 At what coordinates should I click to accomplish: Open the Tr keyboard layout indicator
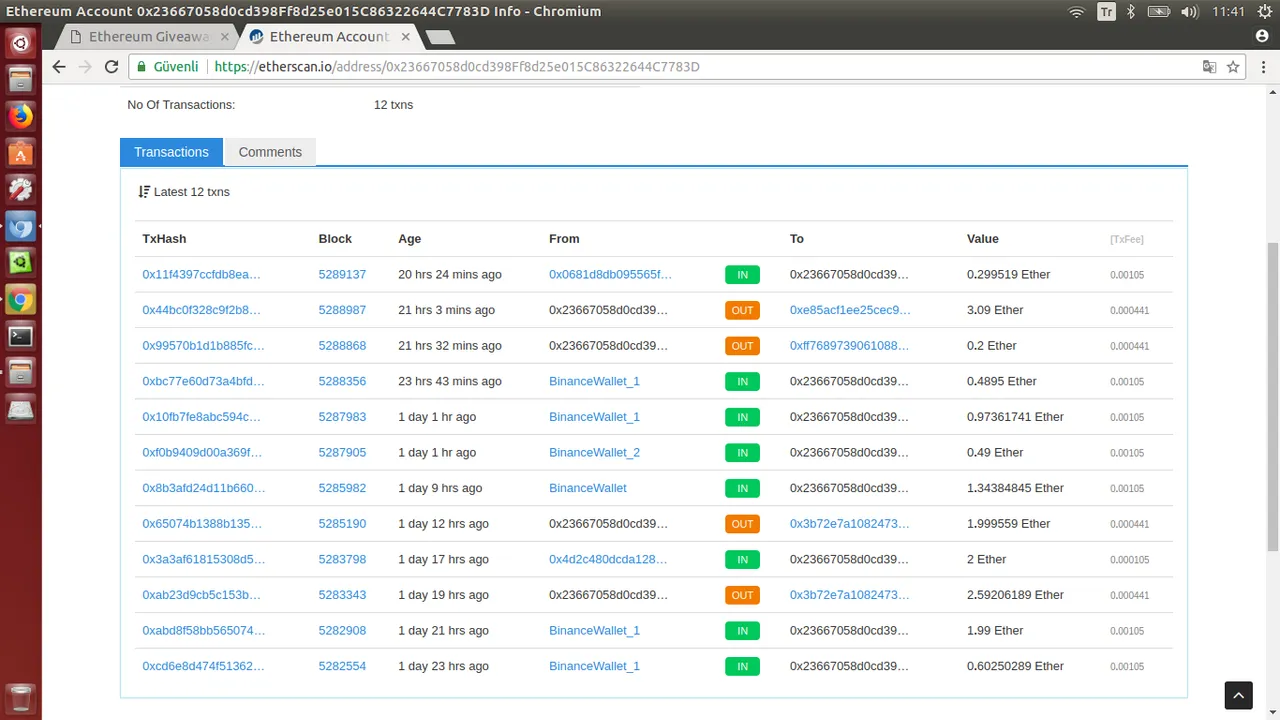coord(1106,12)
